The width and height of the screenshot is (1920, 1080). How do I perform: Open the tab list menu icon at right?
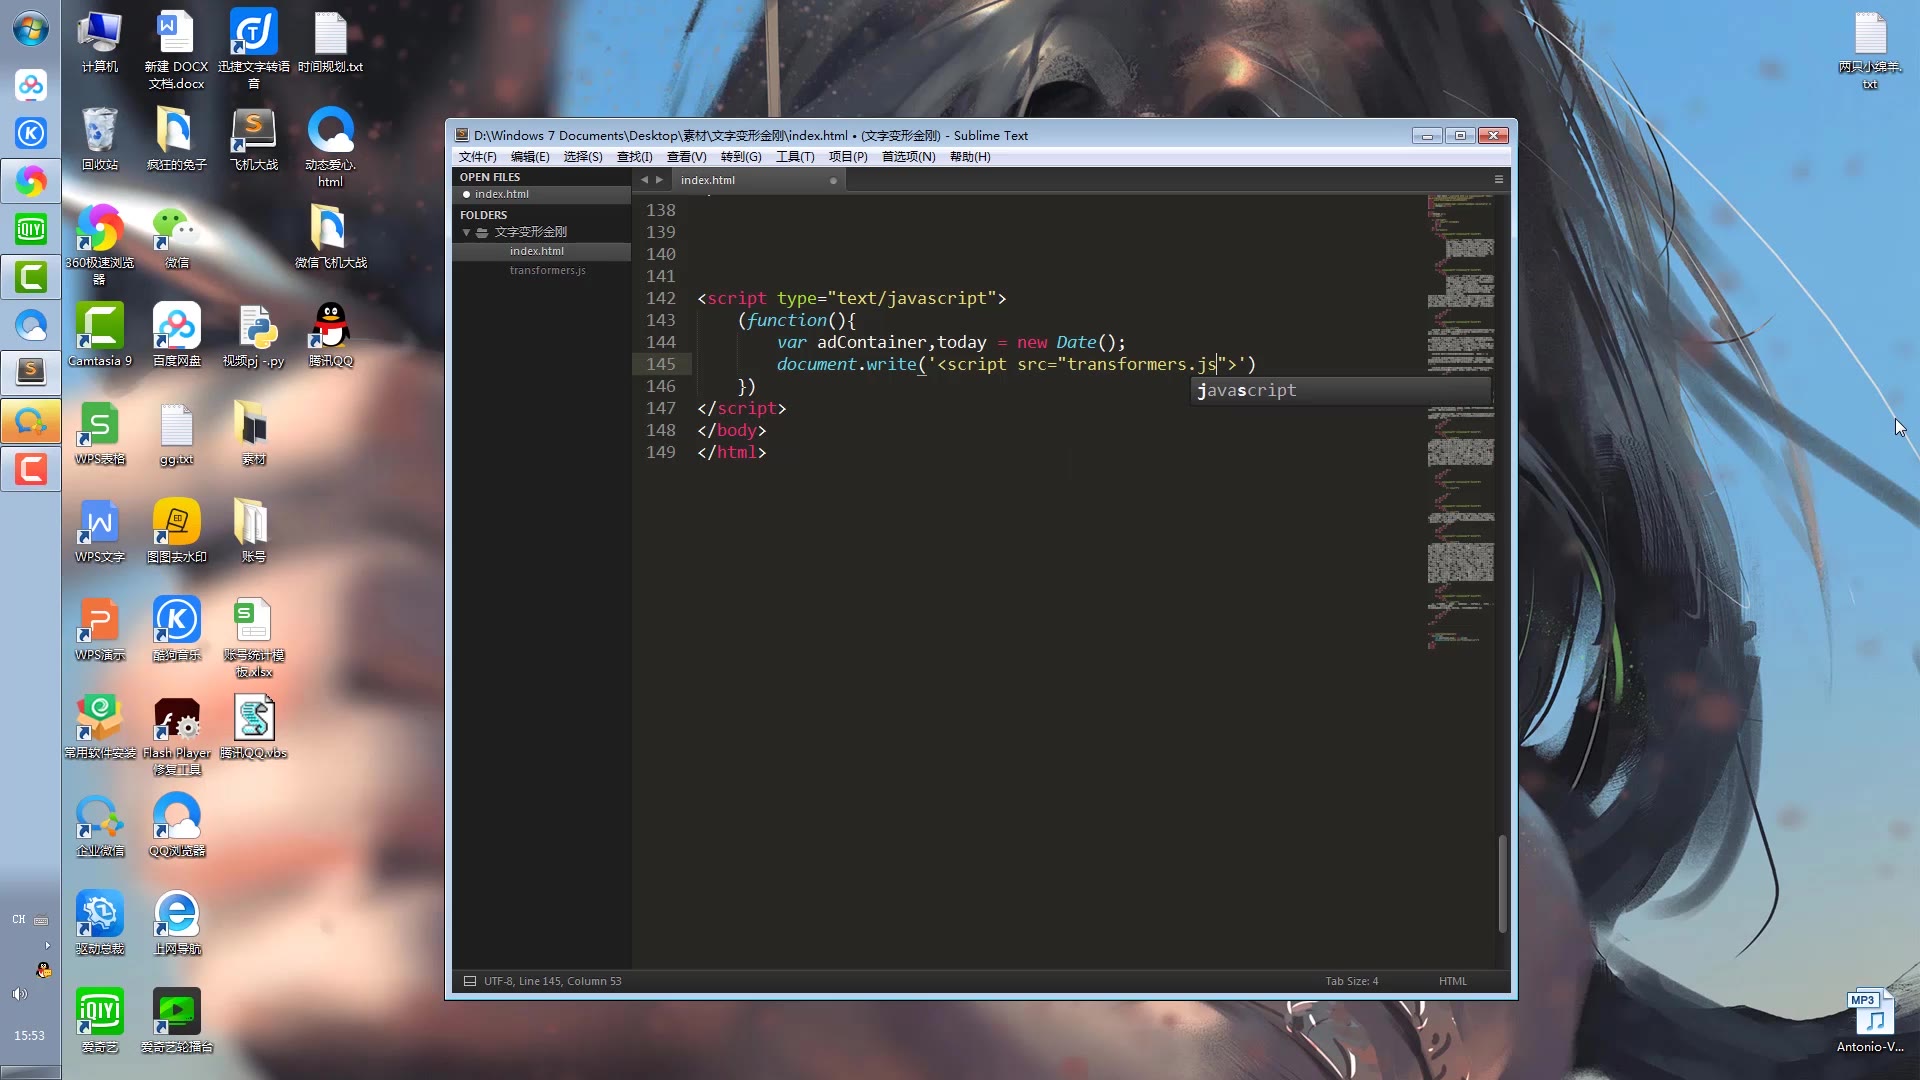tap(1498, 180)
